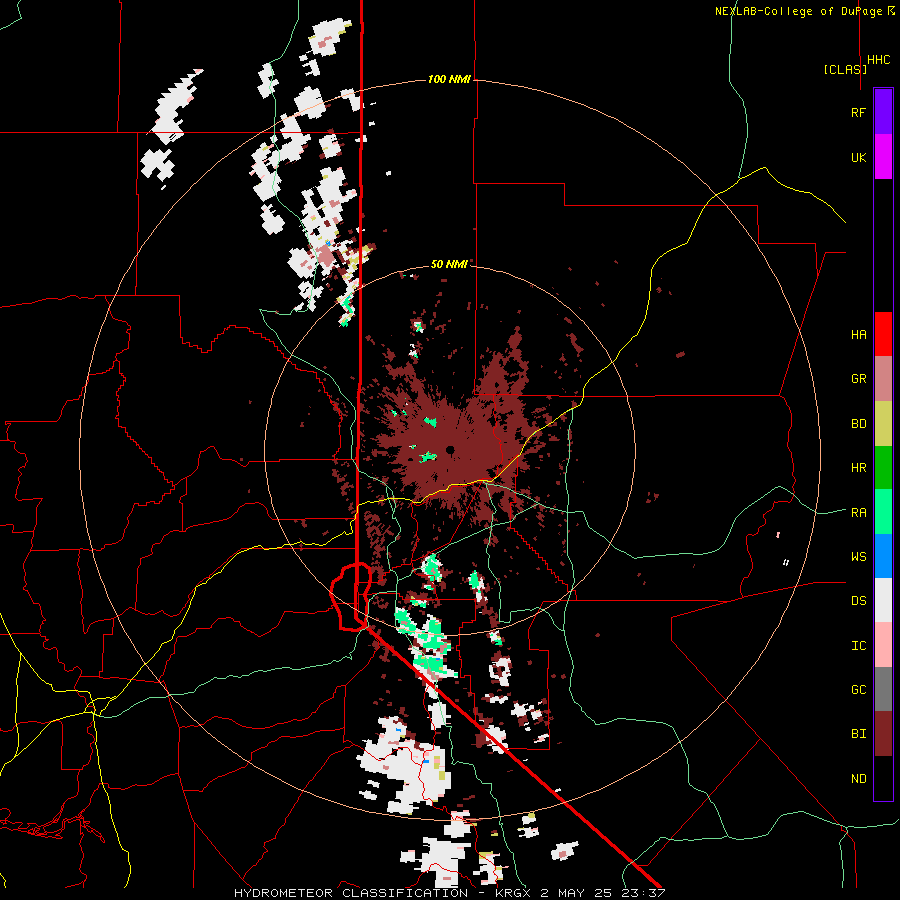Click the thick red closed outline near lake

click(351, 597)
